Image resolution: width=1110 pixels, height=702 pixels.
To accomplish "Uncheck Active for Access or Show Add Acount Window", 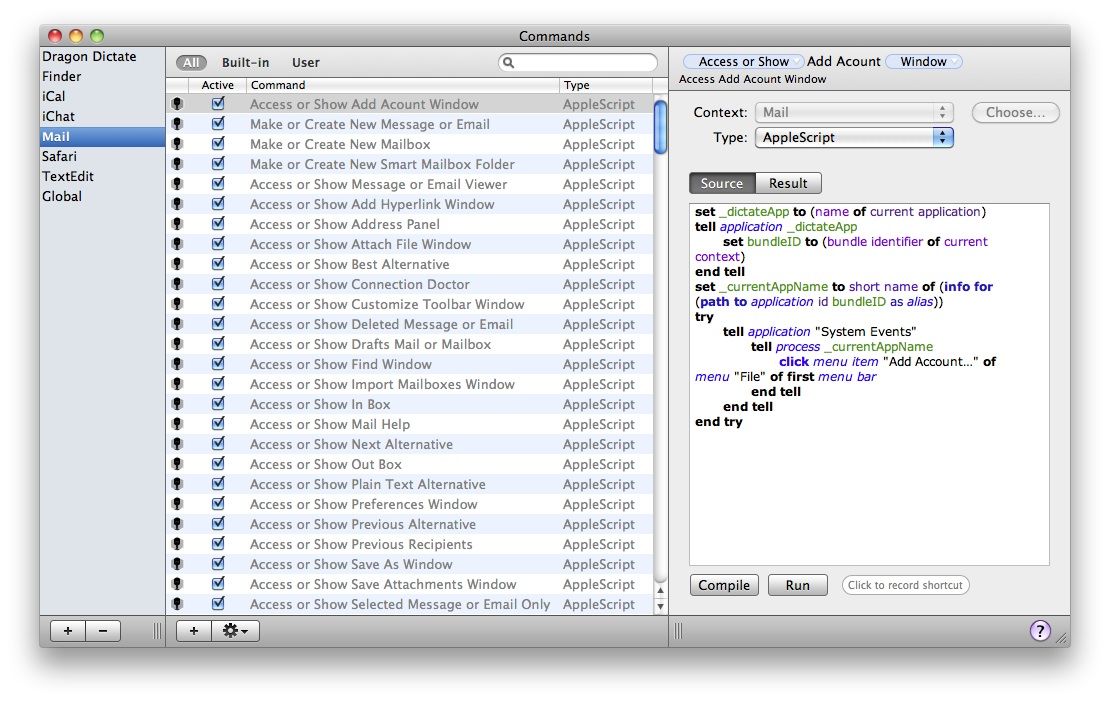I will tap(218, 103).
